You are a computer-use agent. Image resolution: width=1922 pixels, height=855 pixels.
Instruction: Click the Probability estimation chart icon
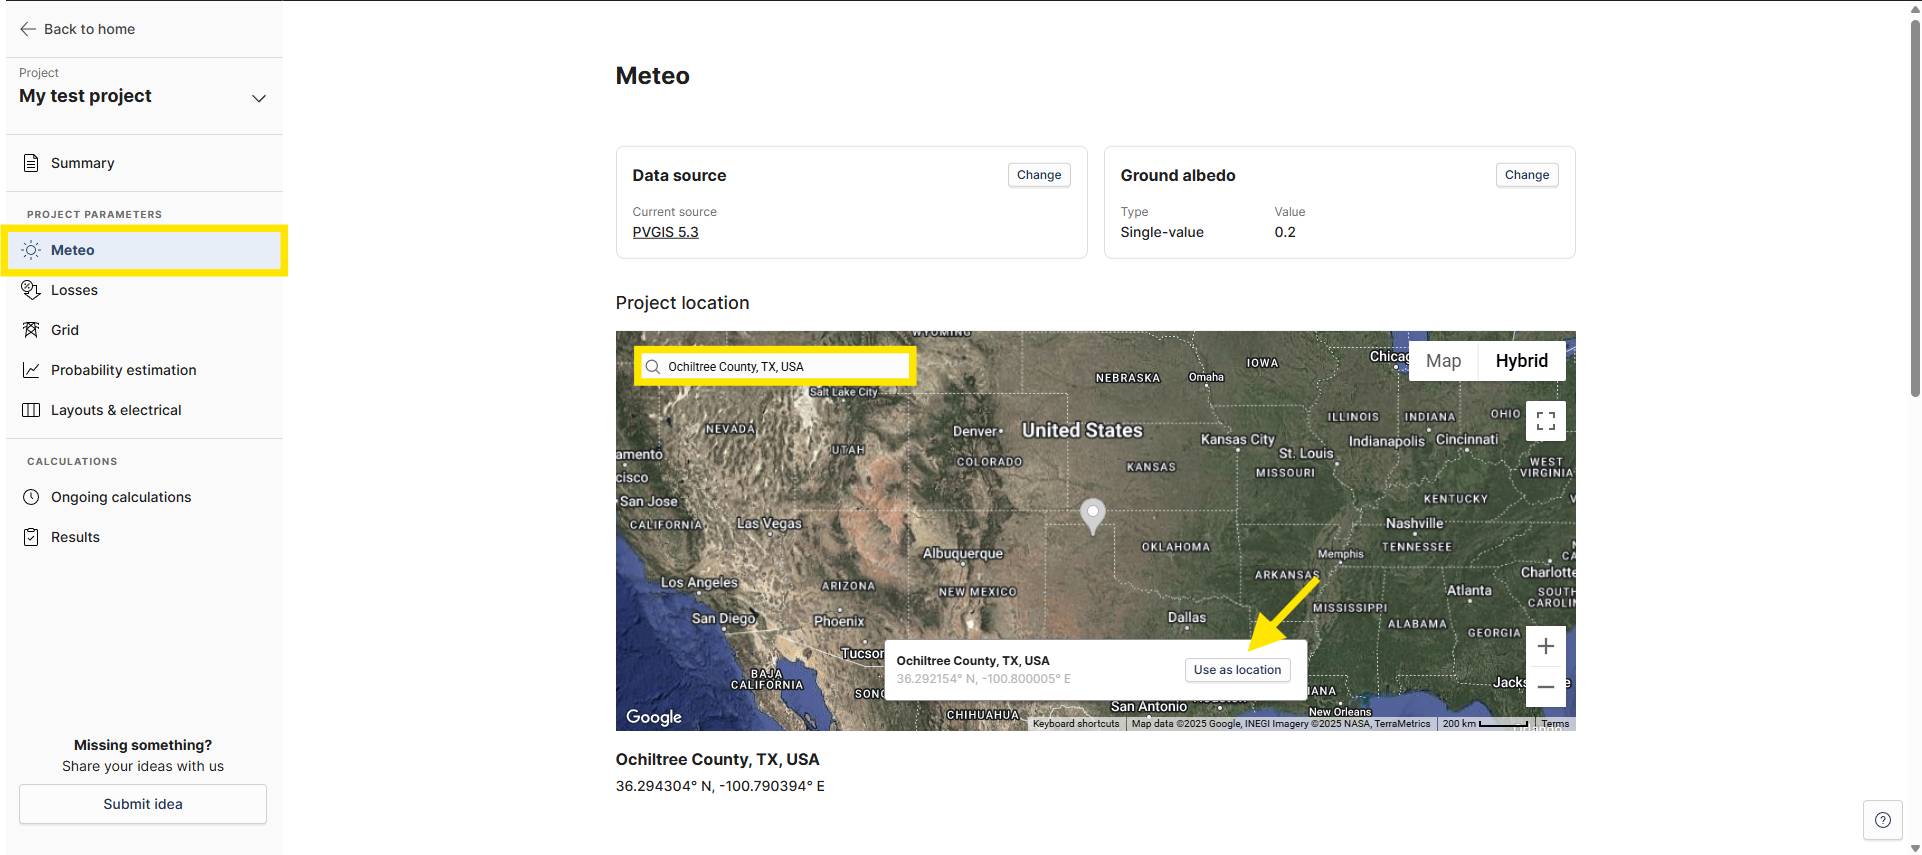pos(31,370)
